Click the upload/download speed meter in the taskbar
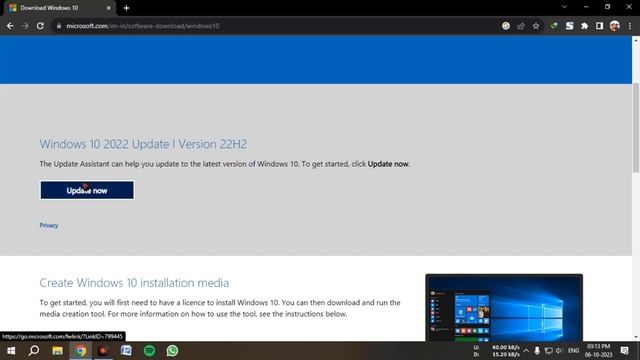This screenshot has height=360, width=640. 497,351
